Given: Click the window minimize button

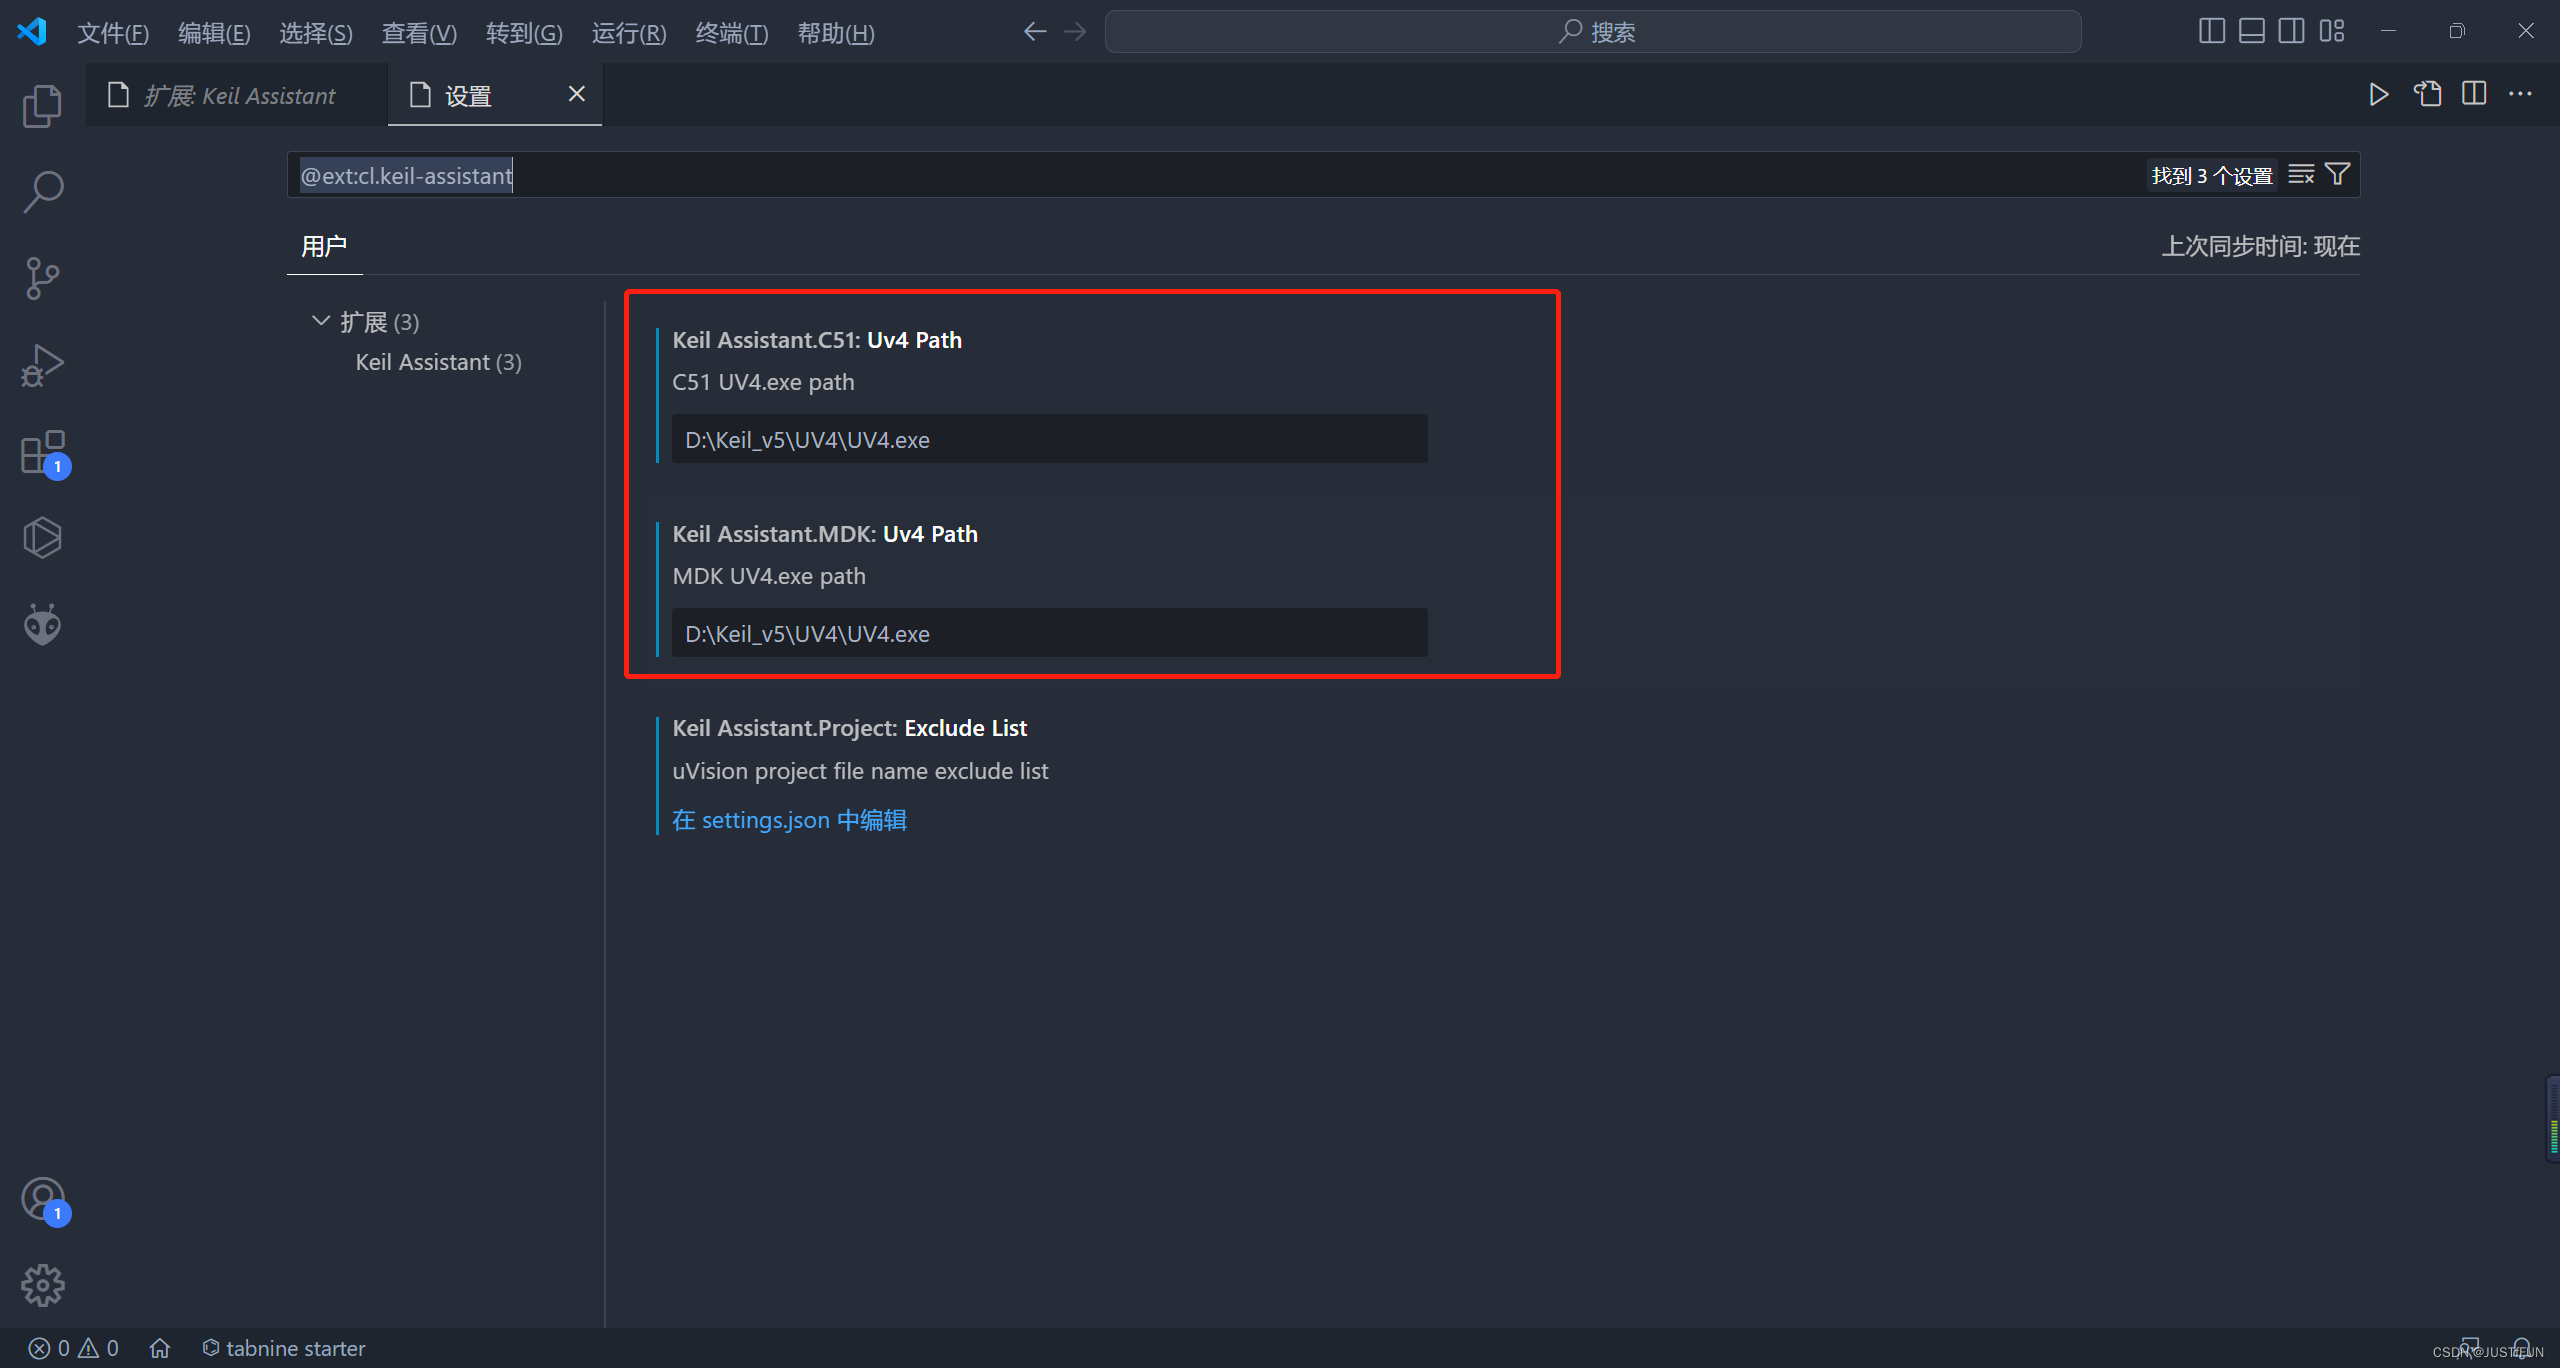Looking at the screenshot, I should (2389, 31).
